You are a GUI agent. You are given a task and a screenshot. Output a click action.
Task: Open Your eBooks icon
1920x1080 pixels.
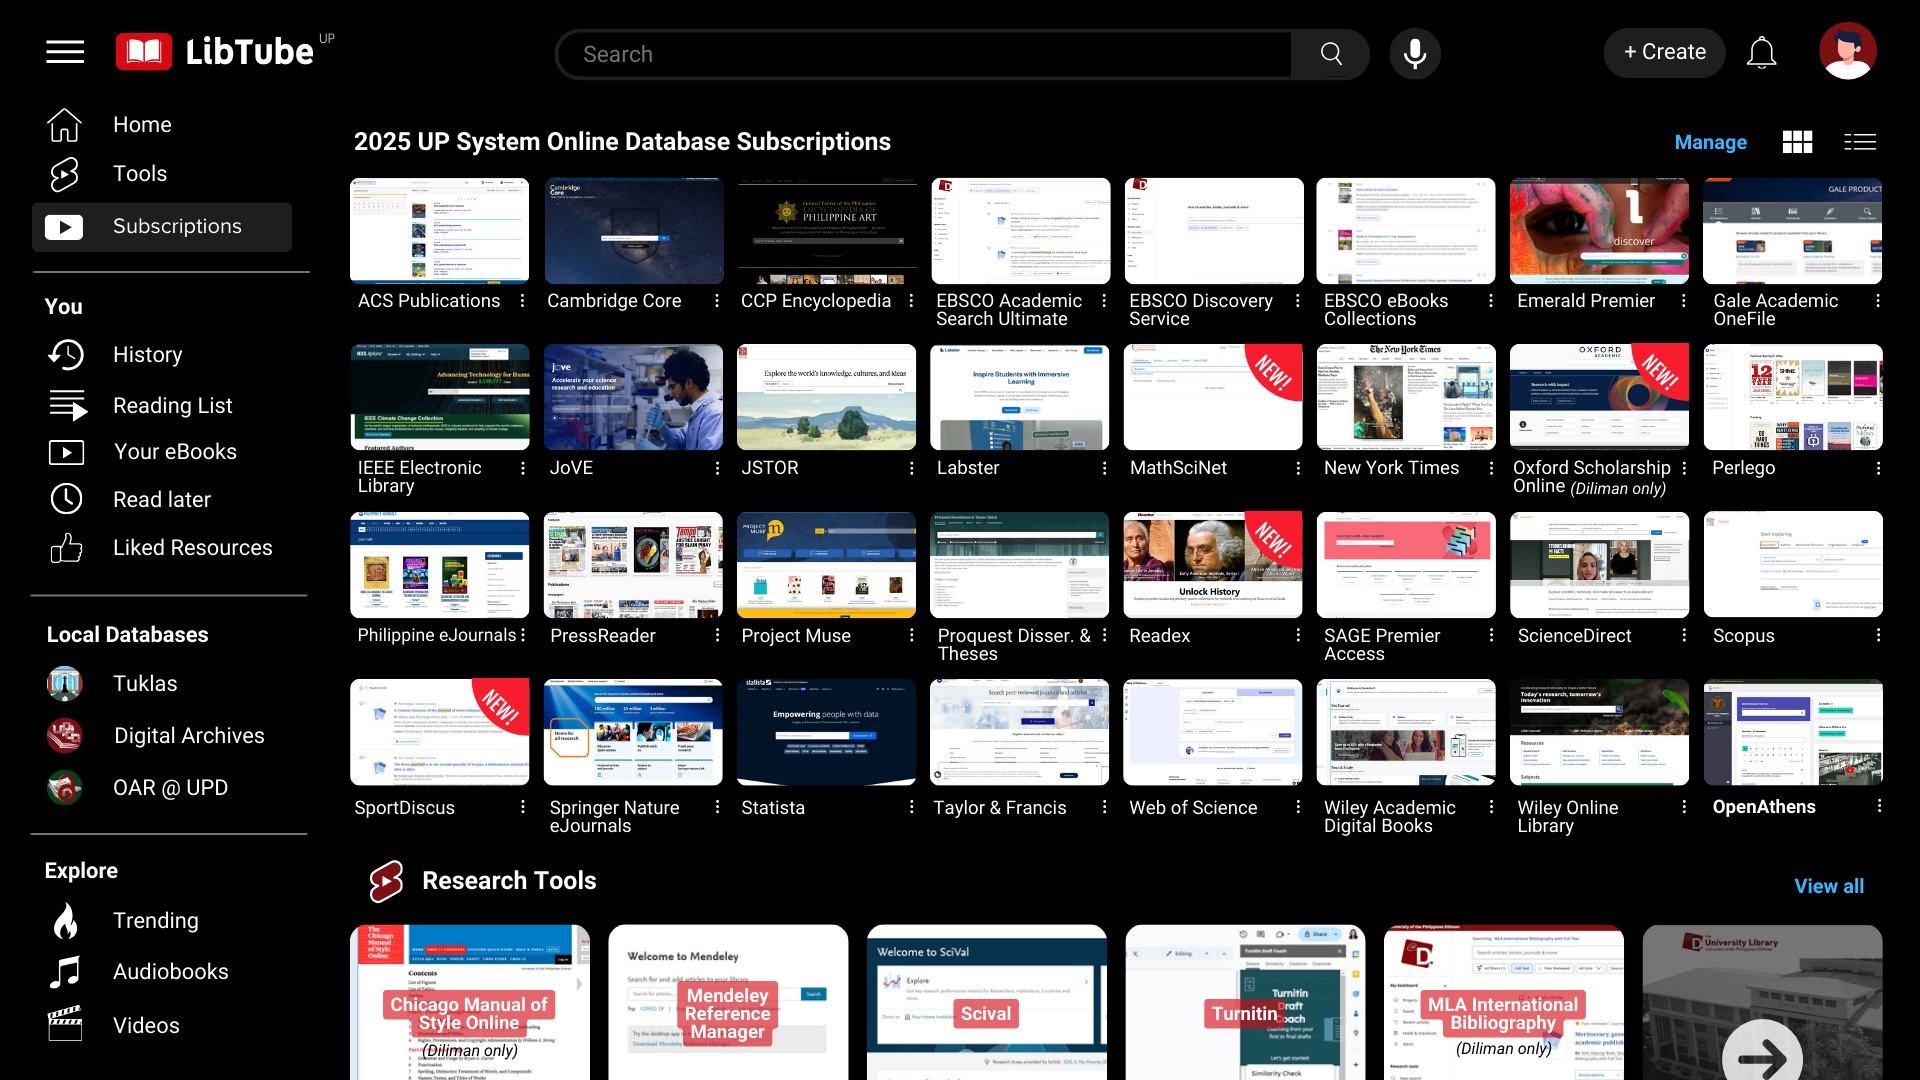click(x=67, y=452)
